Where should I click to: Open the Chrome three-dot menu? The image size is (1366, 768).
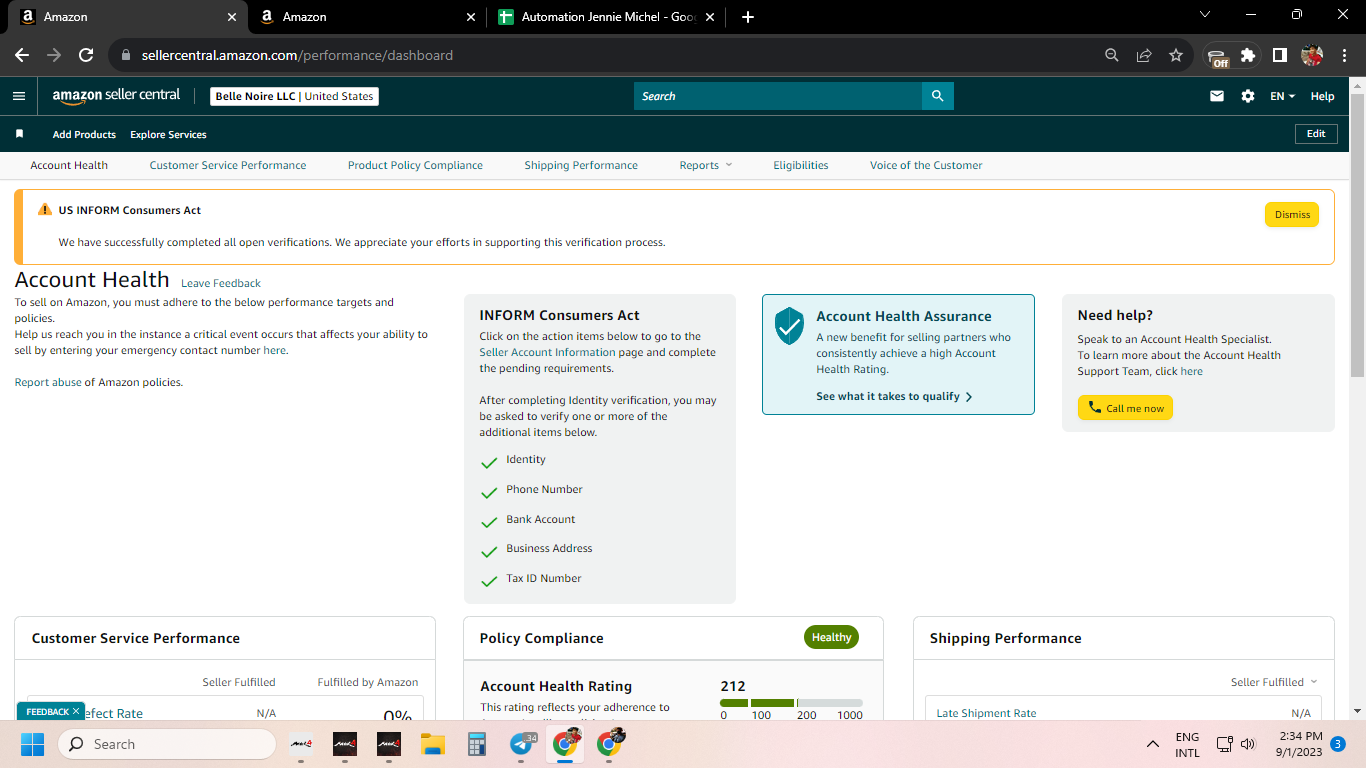(1344, 55)
